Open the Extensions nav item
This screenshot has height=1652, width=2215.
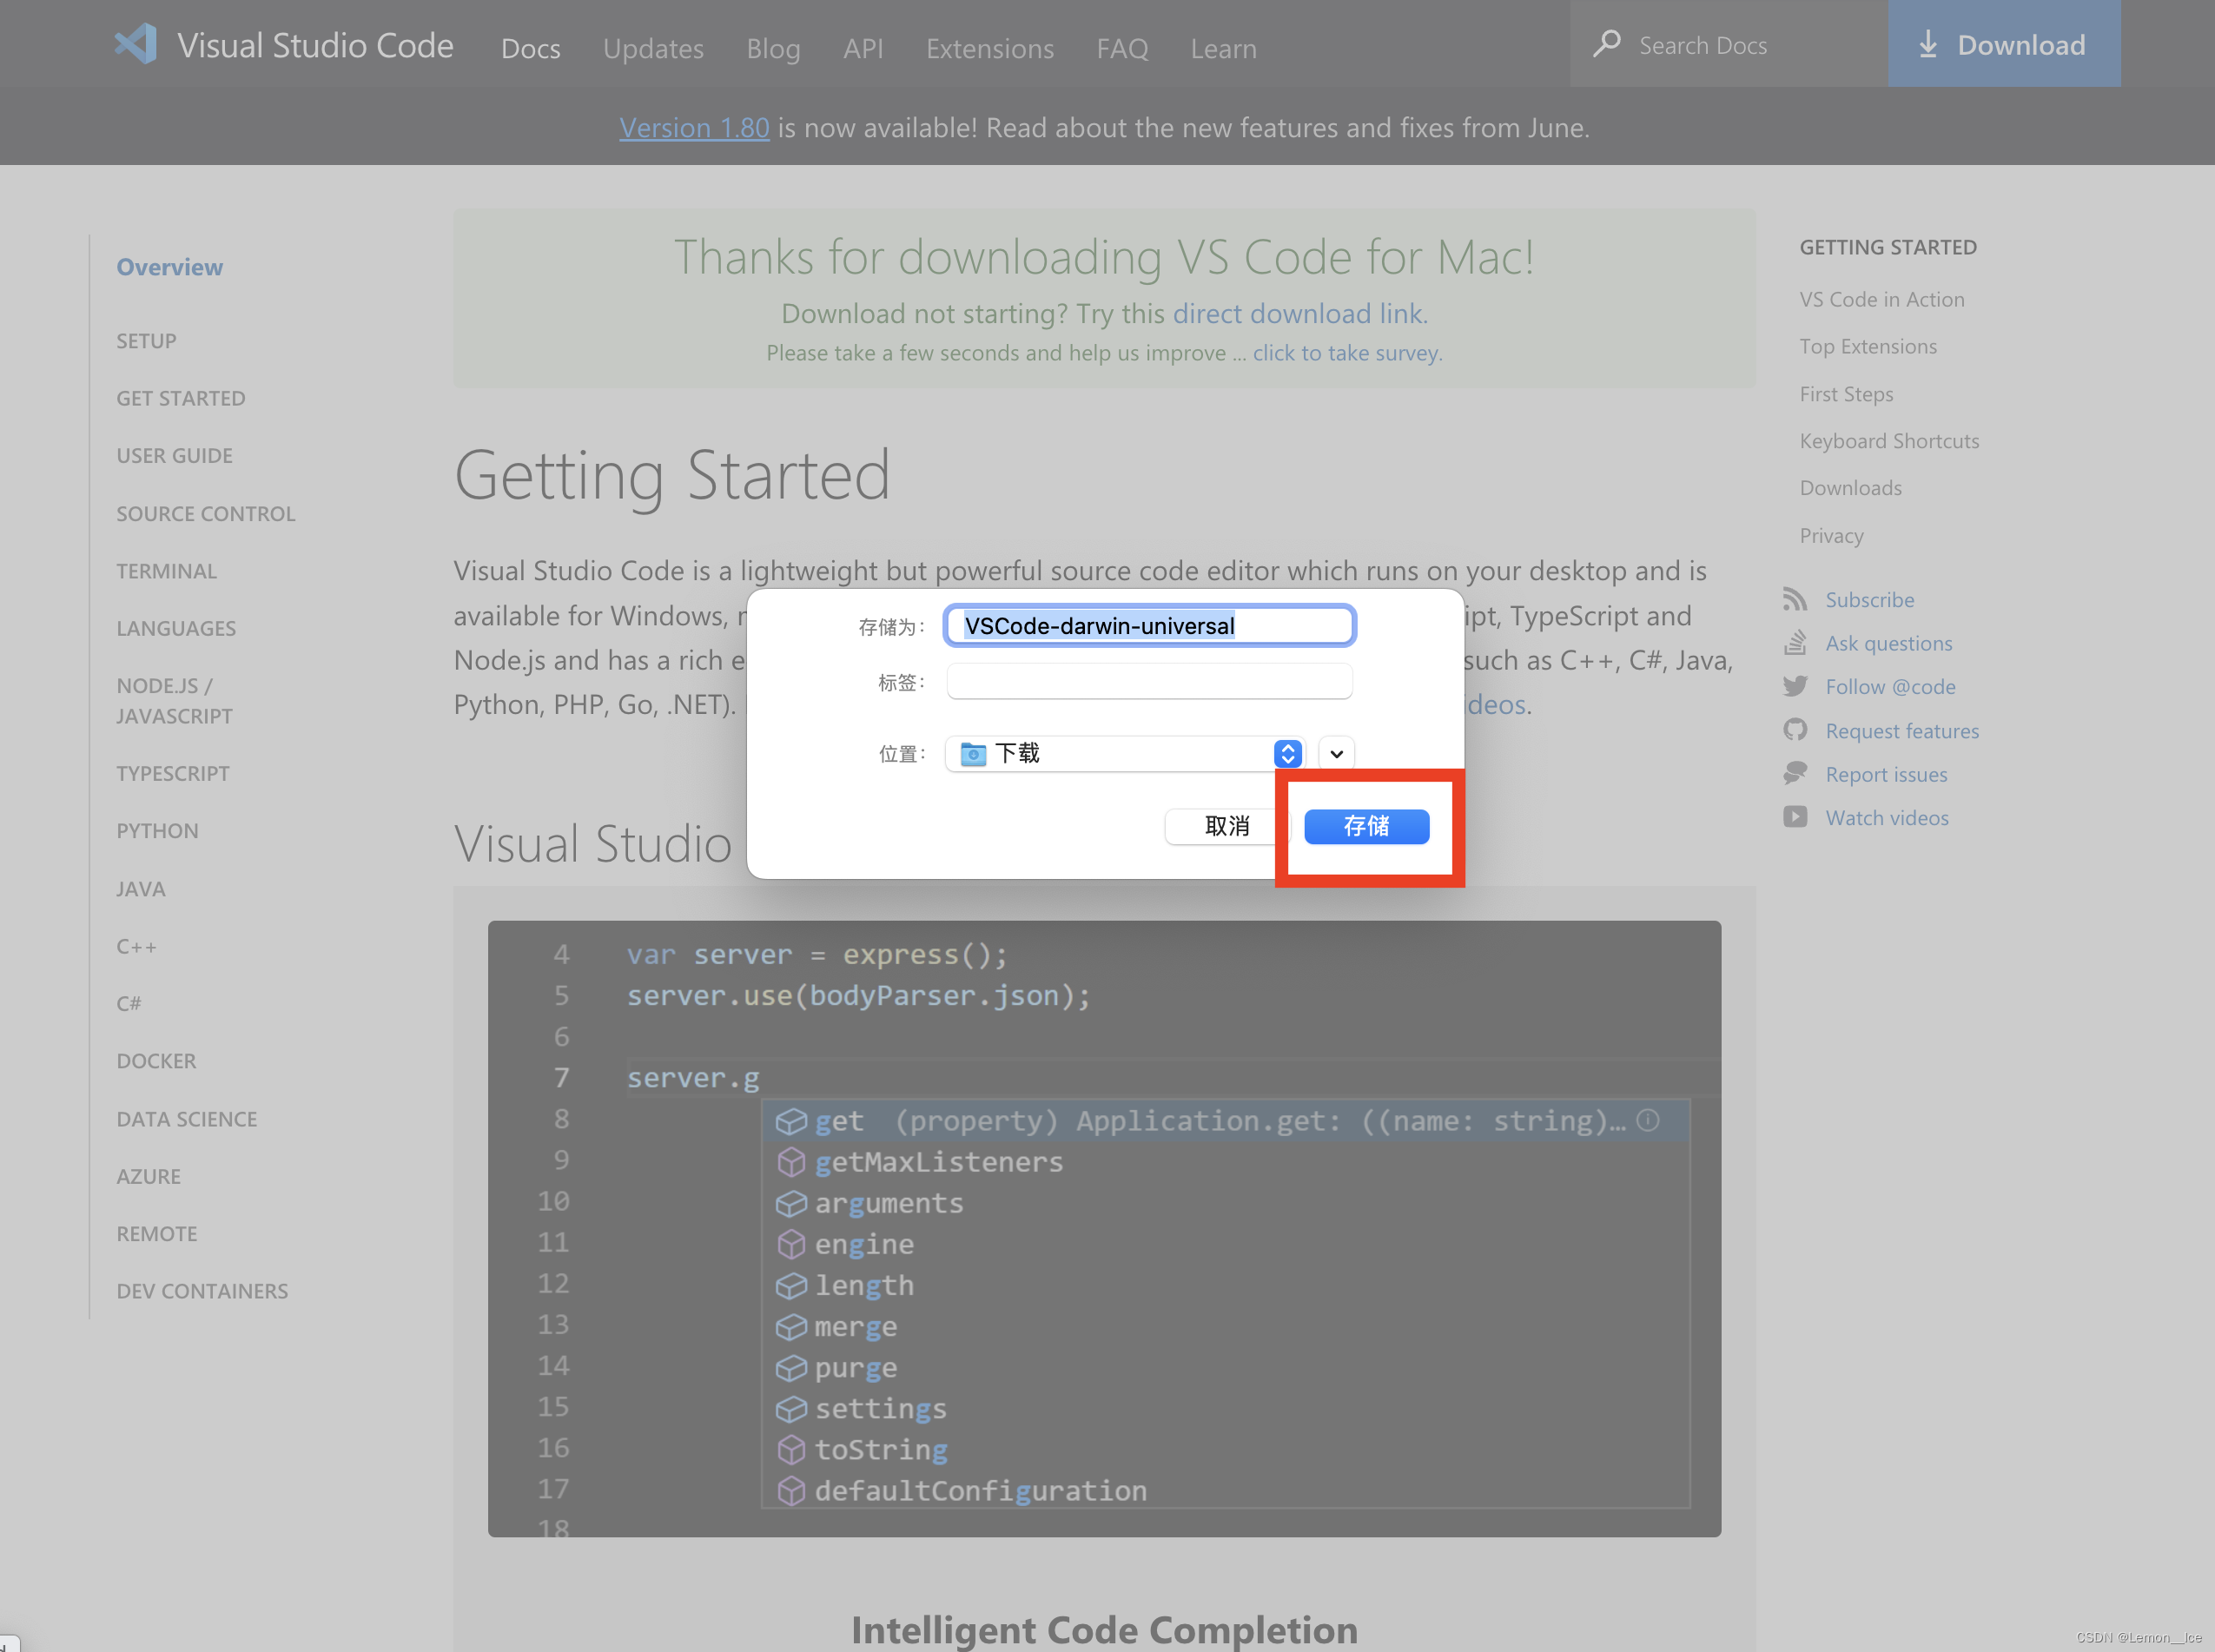pyautogui.click(x=989, y=48)
